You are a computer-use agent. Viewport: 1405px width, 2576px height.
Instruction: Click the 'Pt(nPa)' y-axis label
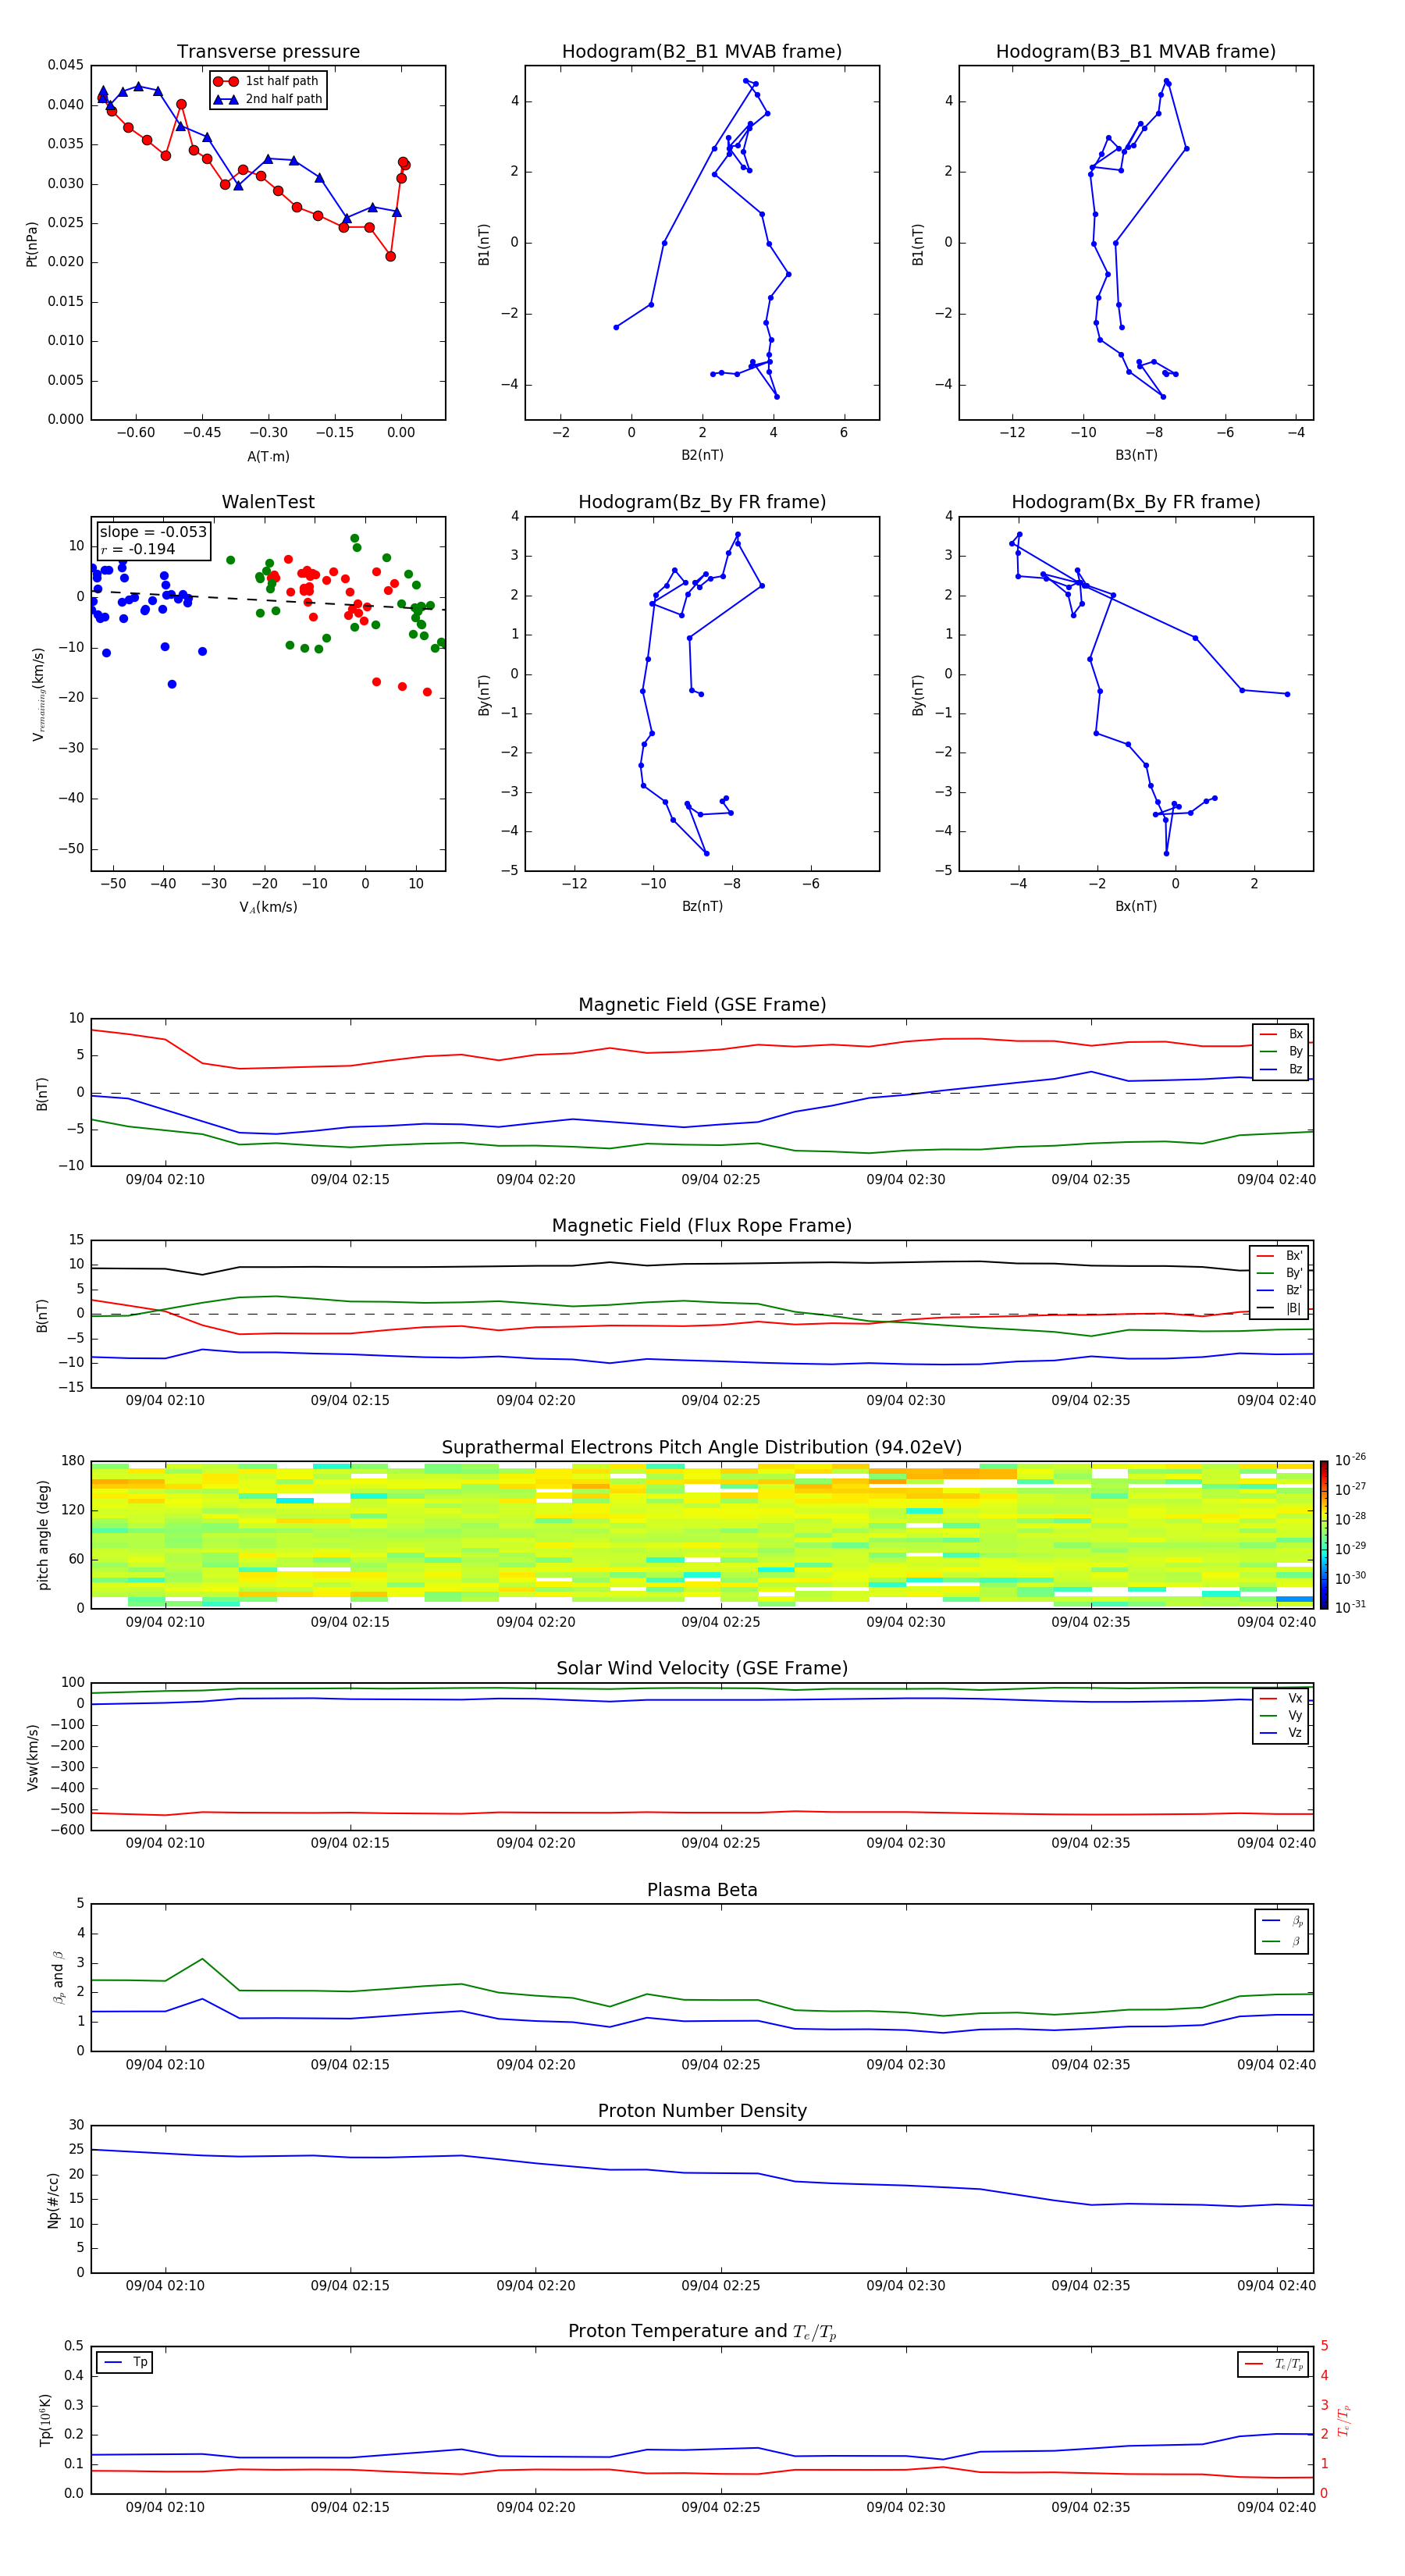point(32,243)
